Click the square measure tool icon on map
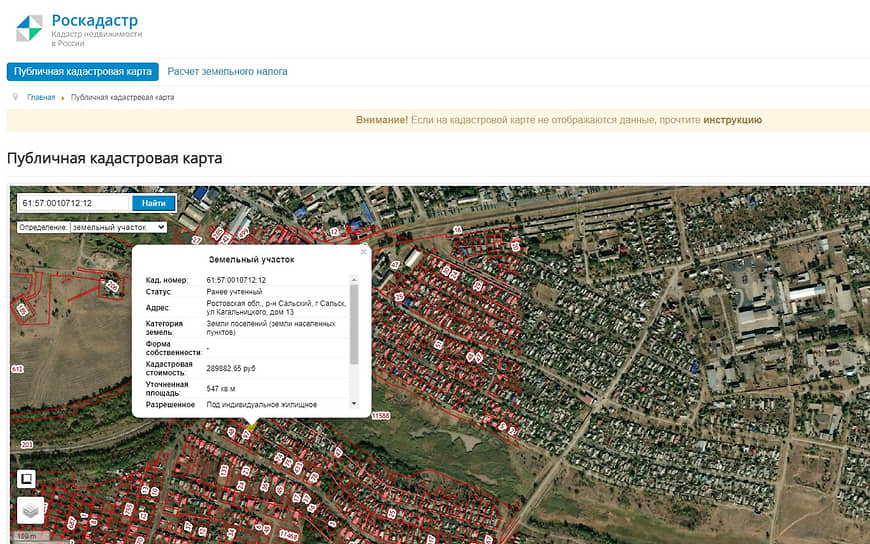 (27, 478)
